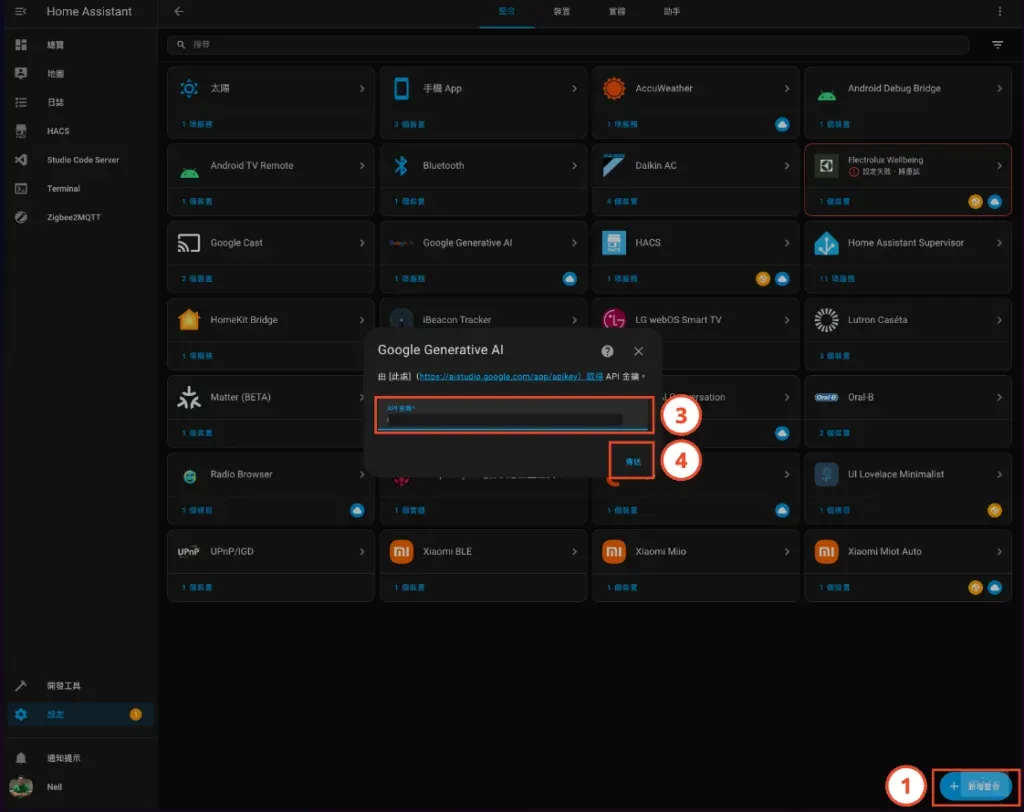Expand the Bluetooth integration card chevron
Image resolution: width=1024 pixels, height=812 pixels.
pos(574,166)
